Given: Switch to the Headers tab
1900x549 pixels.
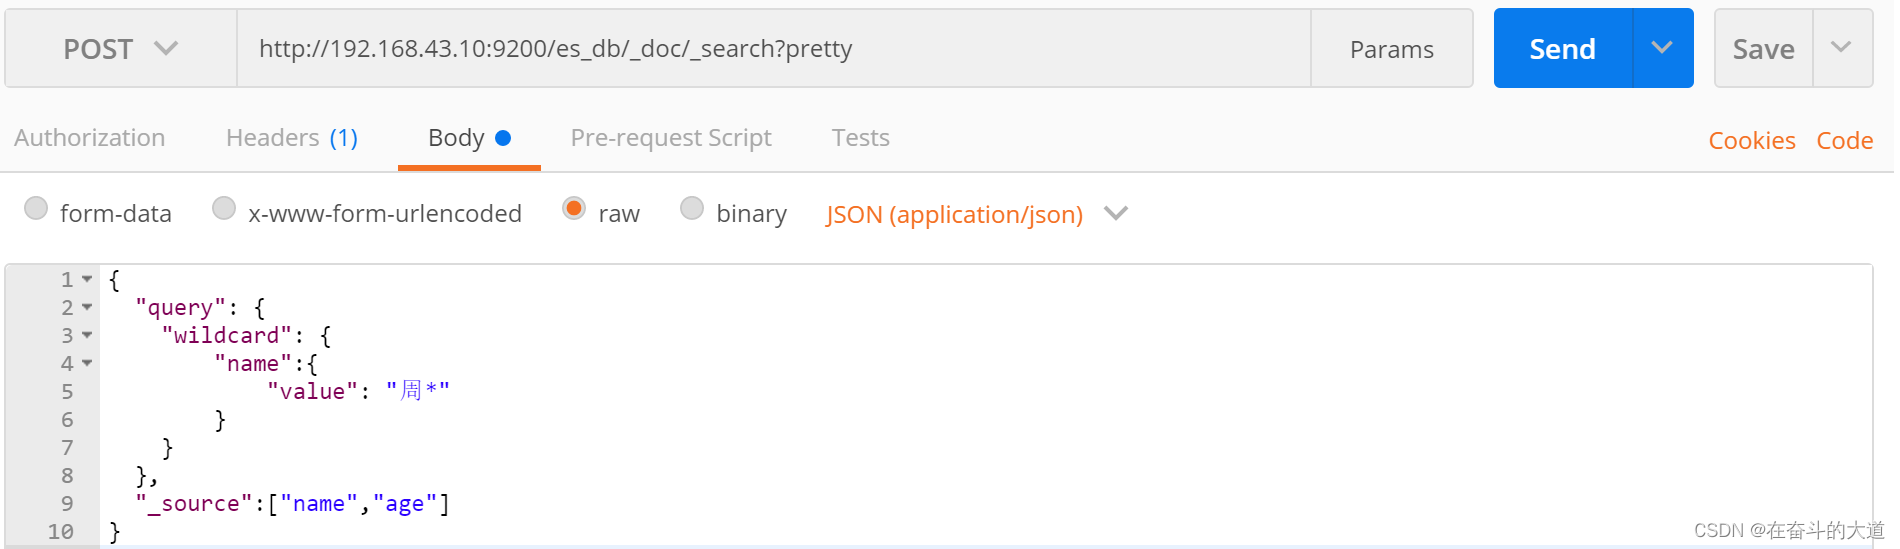Looking at the screenshot, I should [x=291, y=138].
